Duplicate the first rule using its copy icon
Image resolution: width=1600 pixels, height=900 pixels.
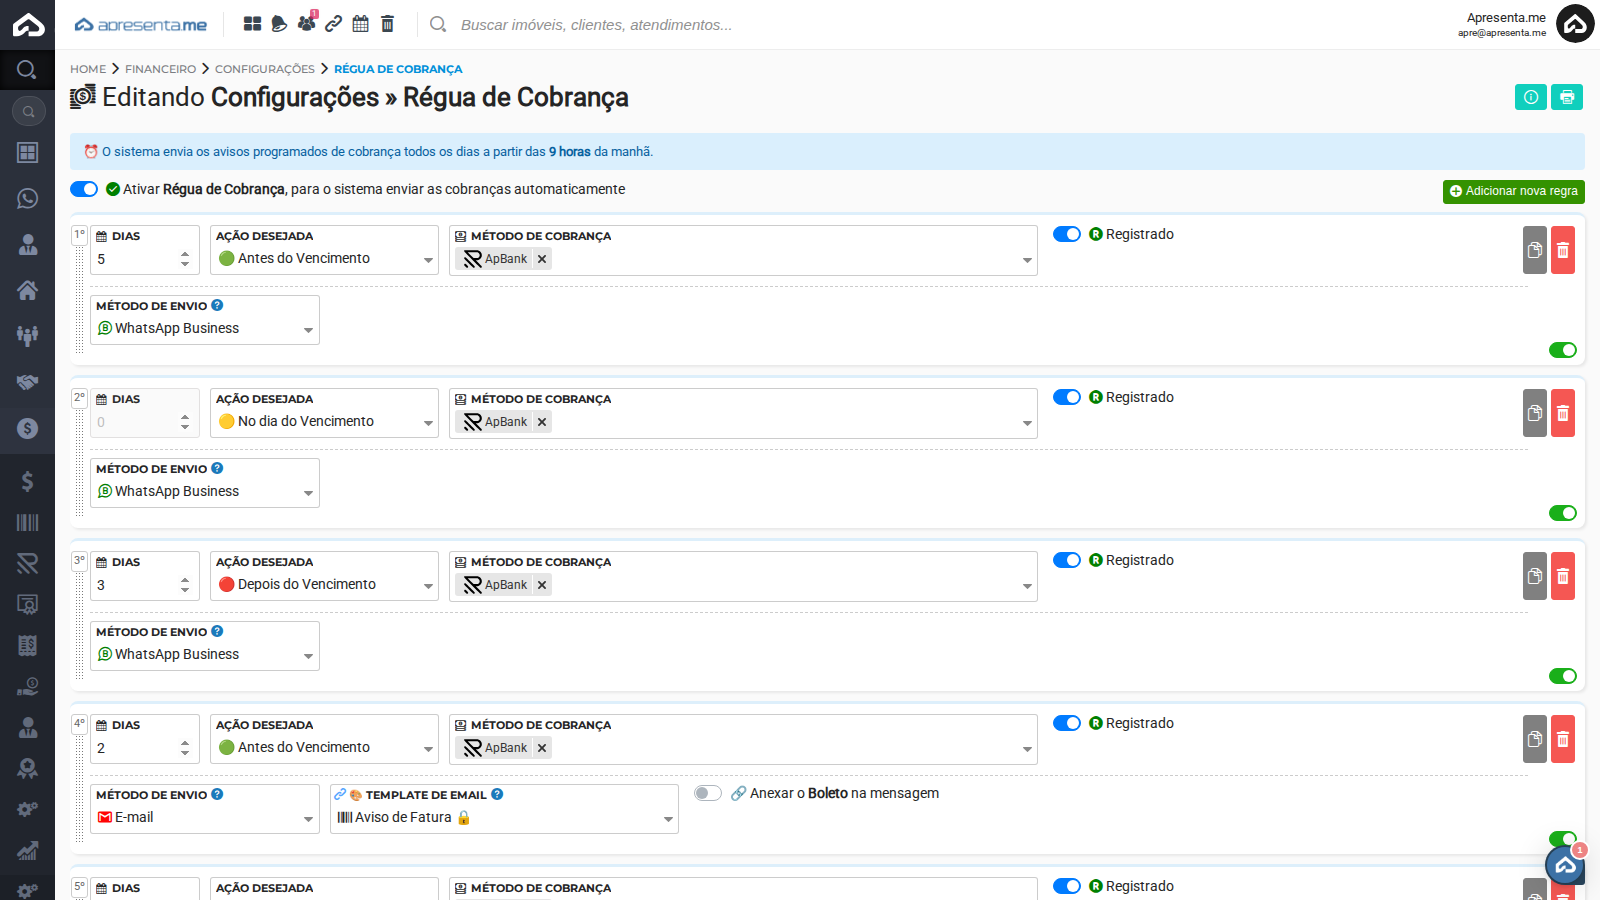(x=1535, y=250)
